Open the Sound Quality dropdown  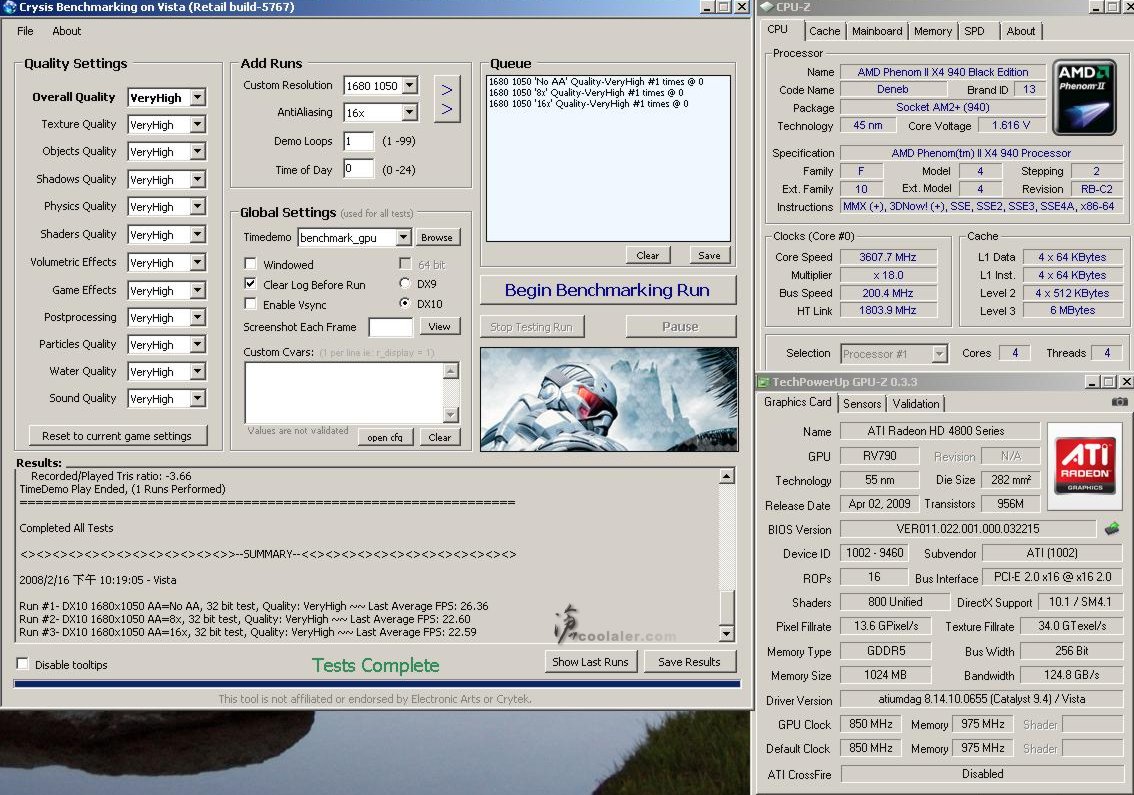[x=197, y=399]
